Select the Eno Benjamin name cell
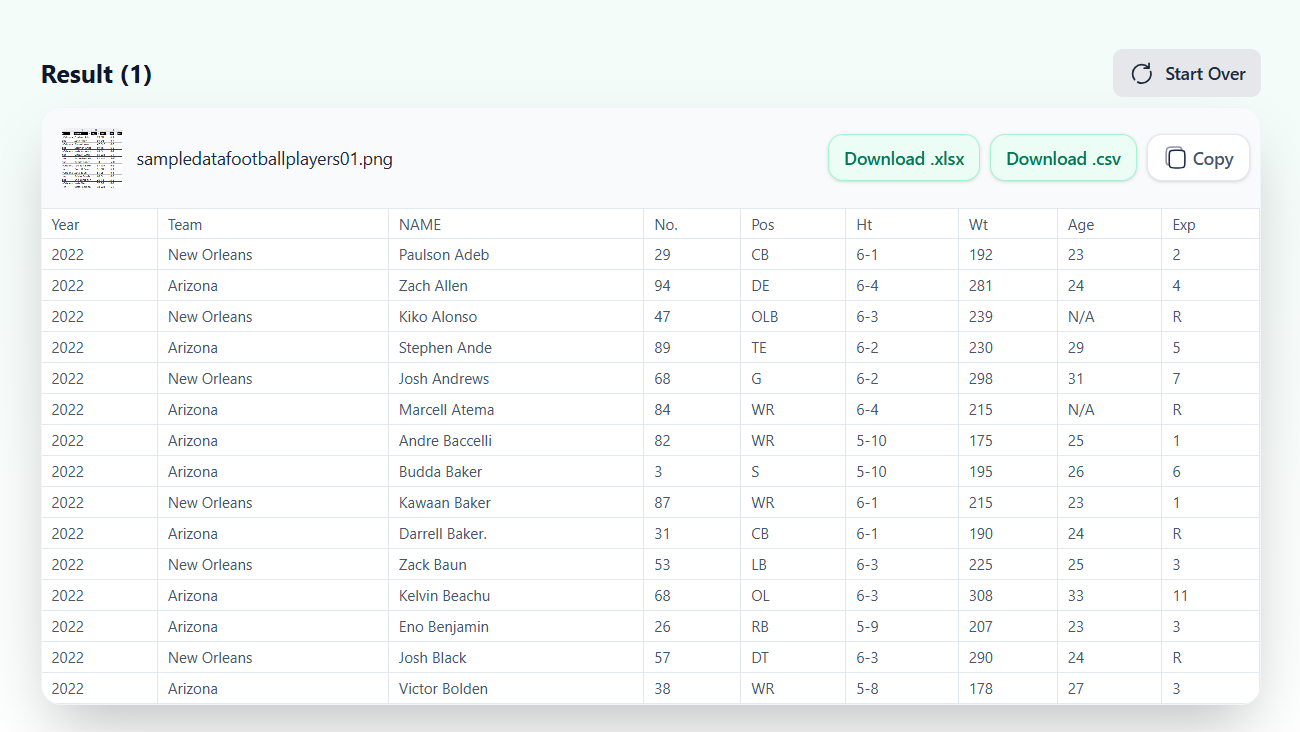Image resolution: width=1300 pixels, height=732 pixels. click(516, 627)
